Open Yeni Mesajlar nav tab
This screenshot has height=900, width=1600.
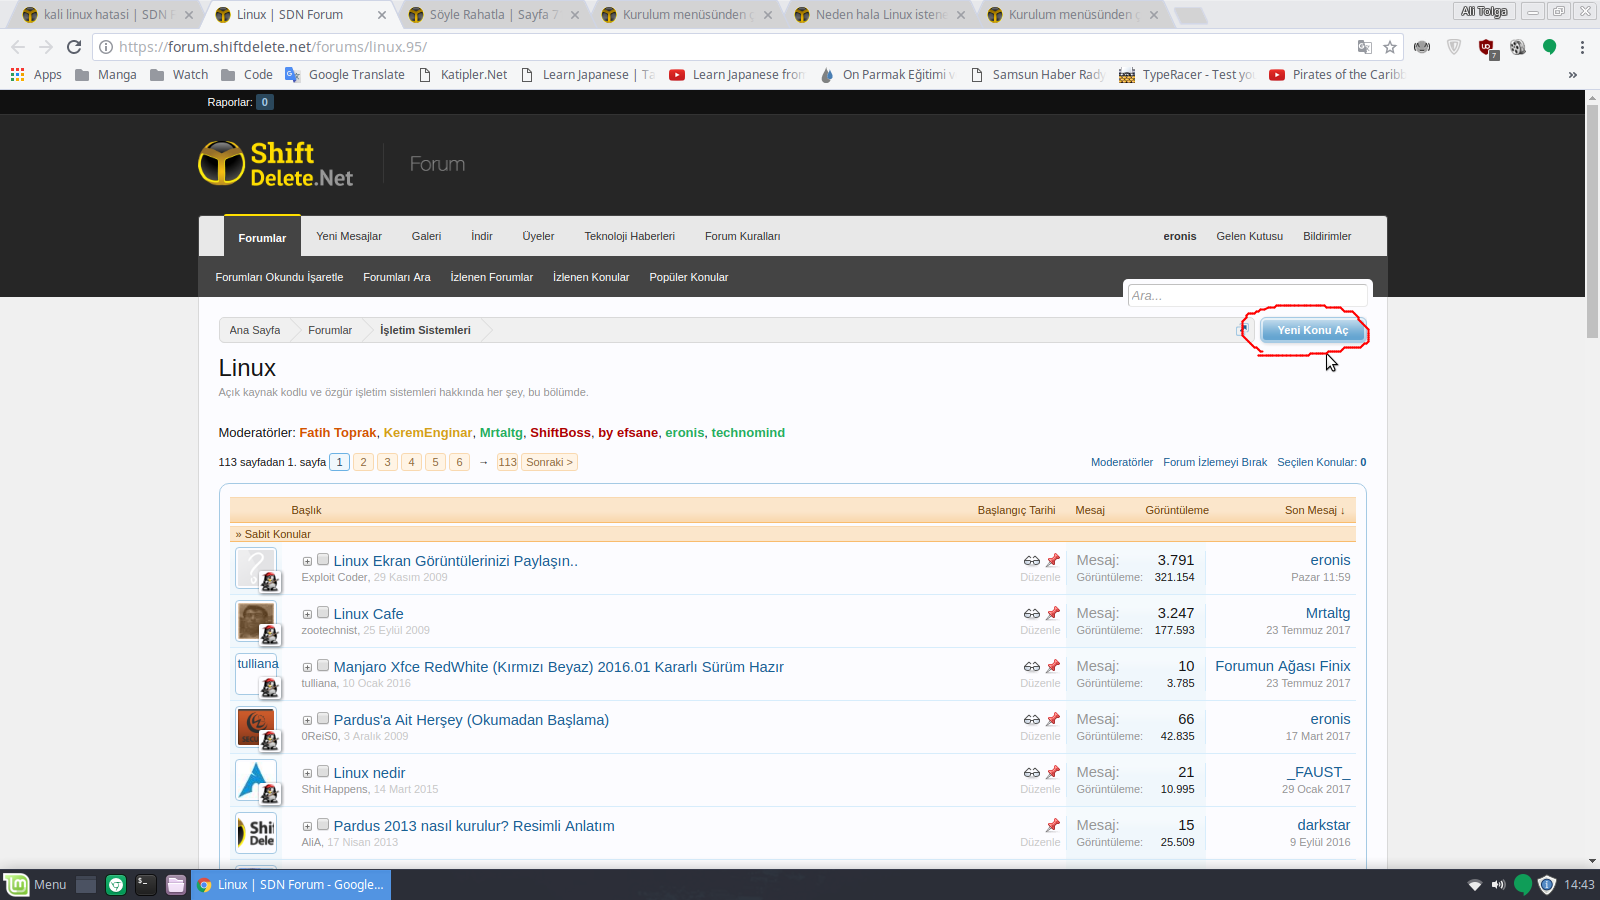(x=349, y=237)
